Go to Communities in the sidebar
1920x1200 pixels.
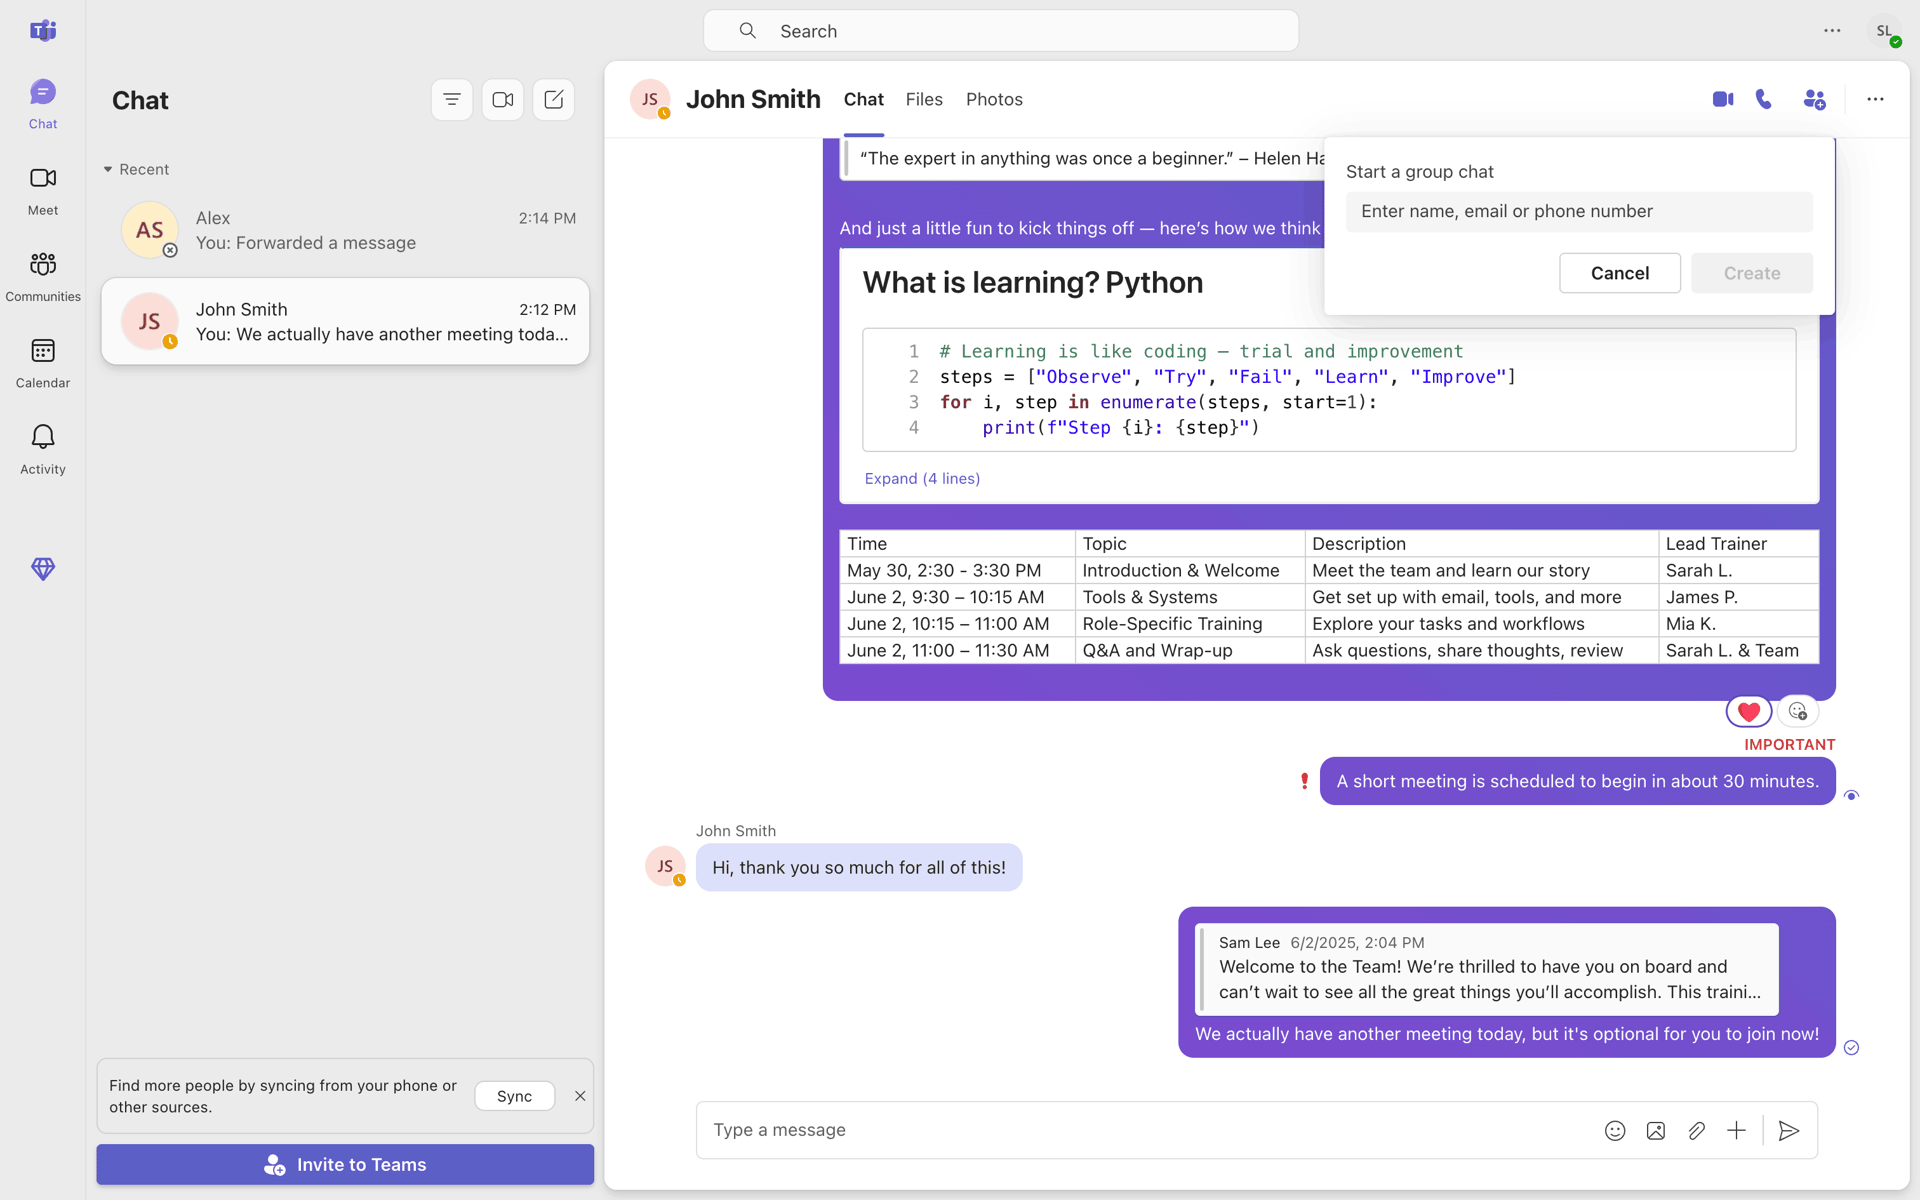(x=43, y=277)
